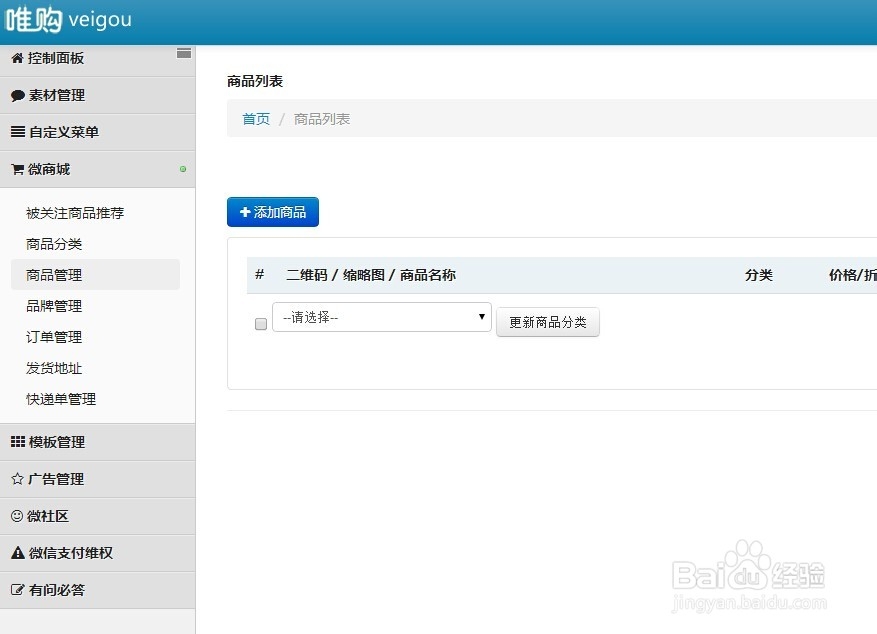Collapse the 微商城 menu section
The height and width of the screenshot is (634, 877).
tap(97, 169)
